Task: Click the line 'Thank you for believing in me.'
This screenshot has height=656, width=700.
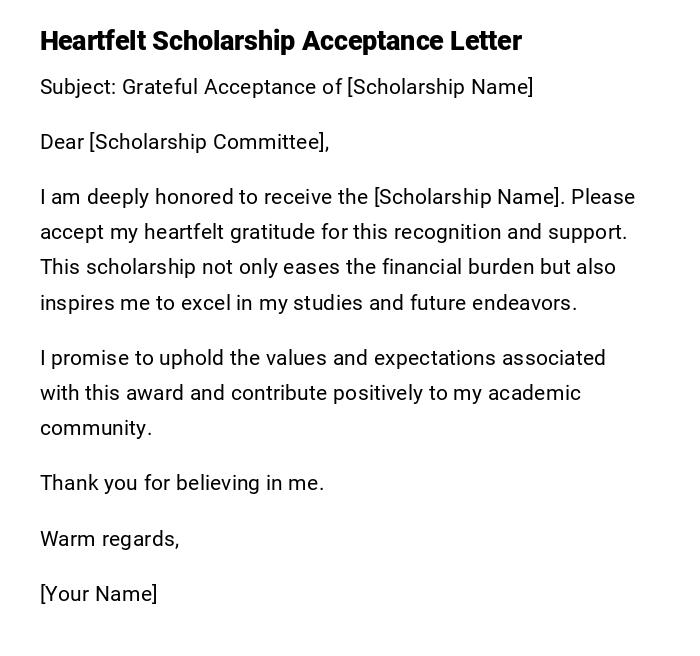Action: (x=182, y=483)
